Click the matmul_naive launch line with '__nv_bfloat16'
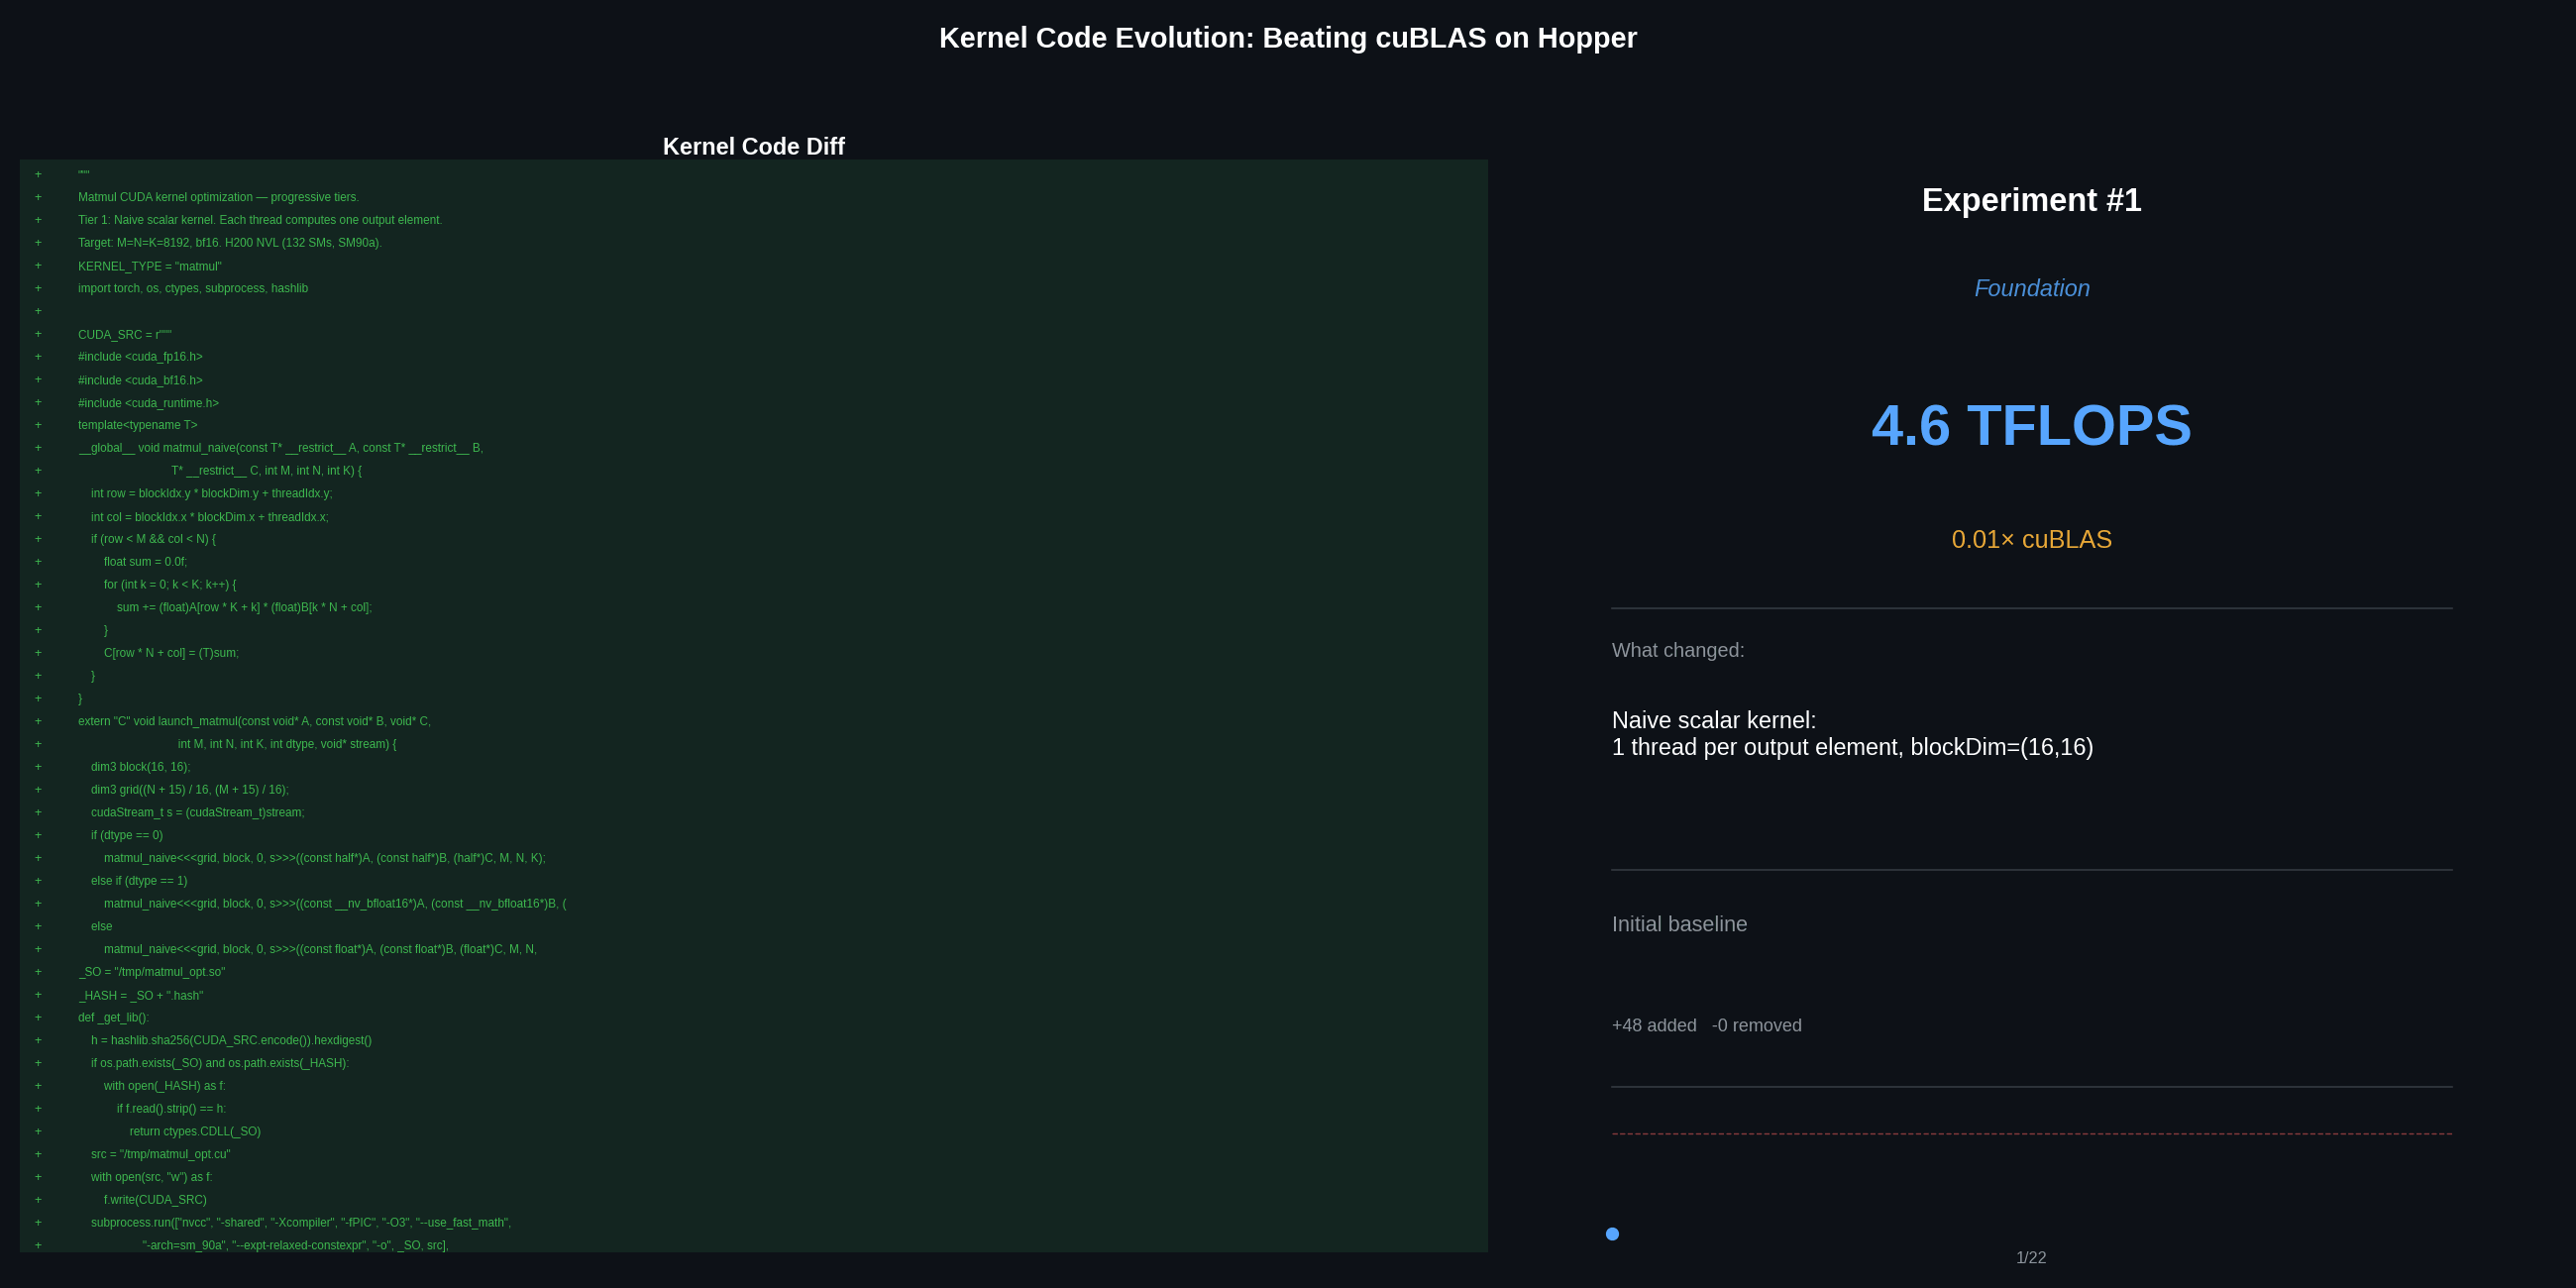This screenshot has width=2576, height=1288. click(335, 904)
